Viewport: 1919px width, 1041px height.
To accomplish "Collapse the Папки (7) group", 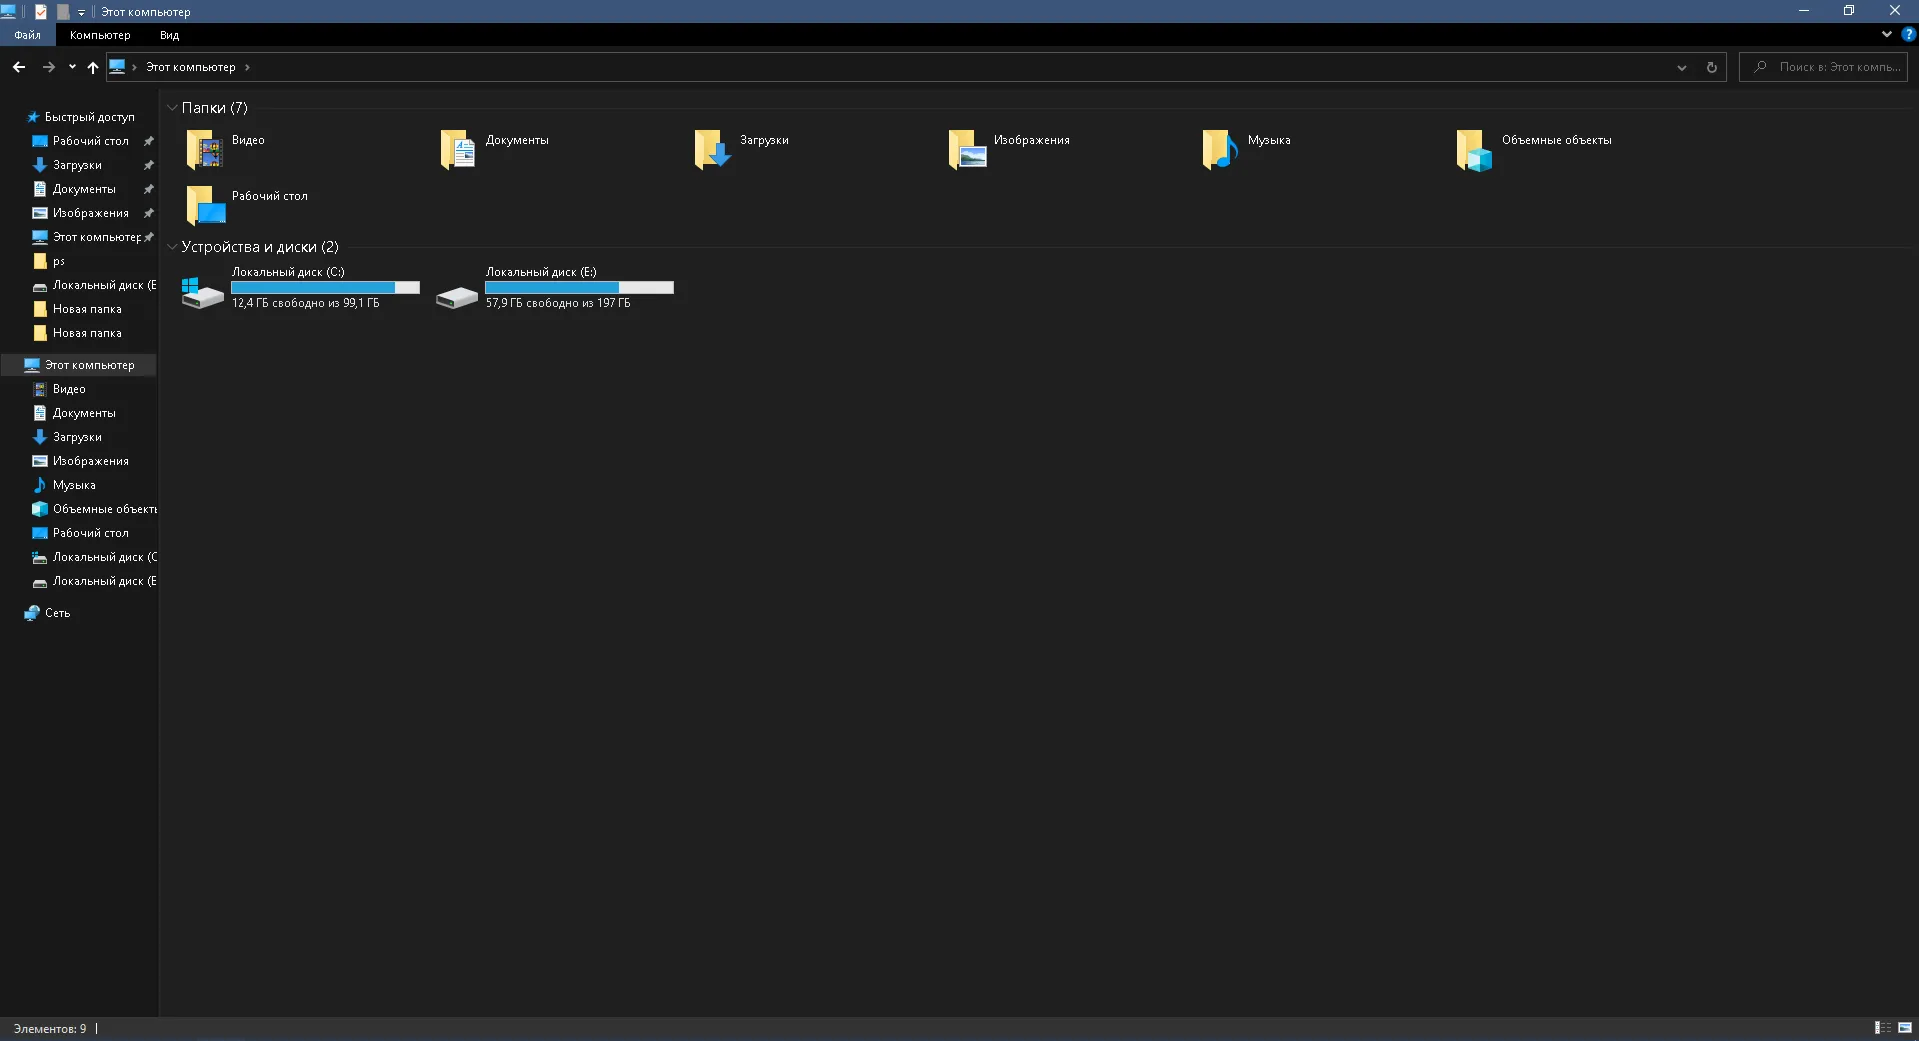I will [x=172, y=108].
